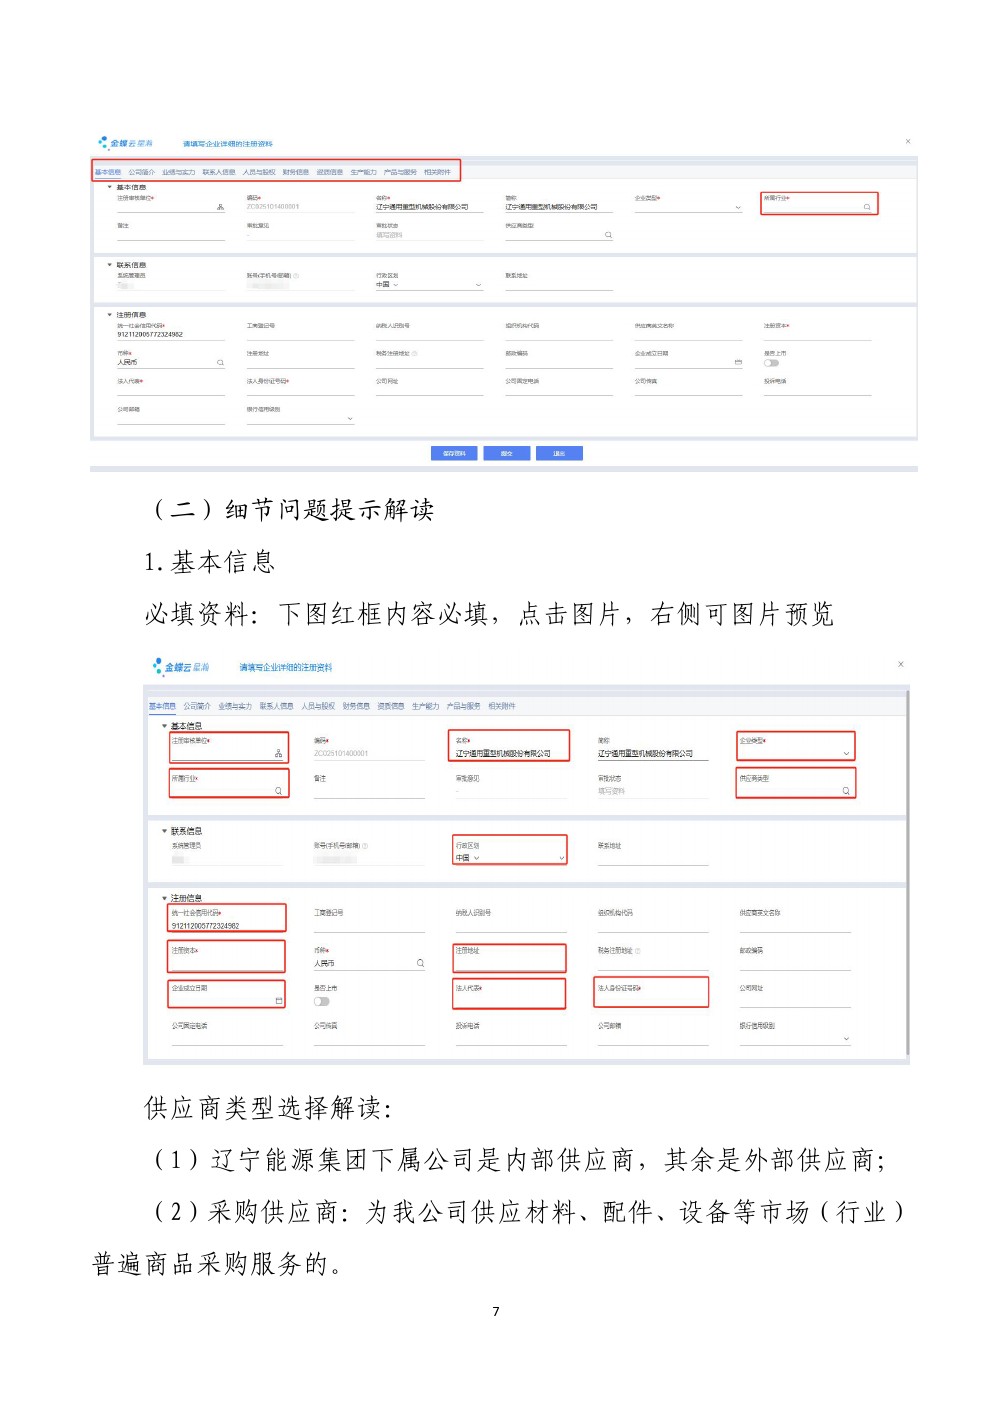Open 相关附件 tab in lower screenshot
This screenshot has width=992, height=1403.
501,706
